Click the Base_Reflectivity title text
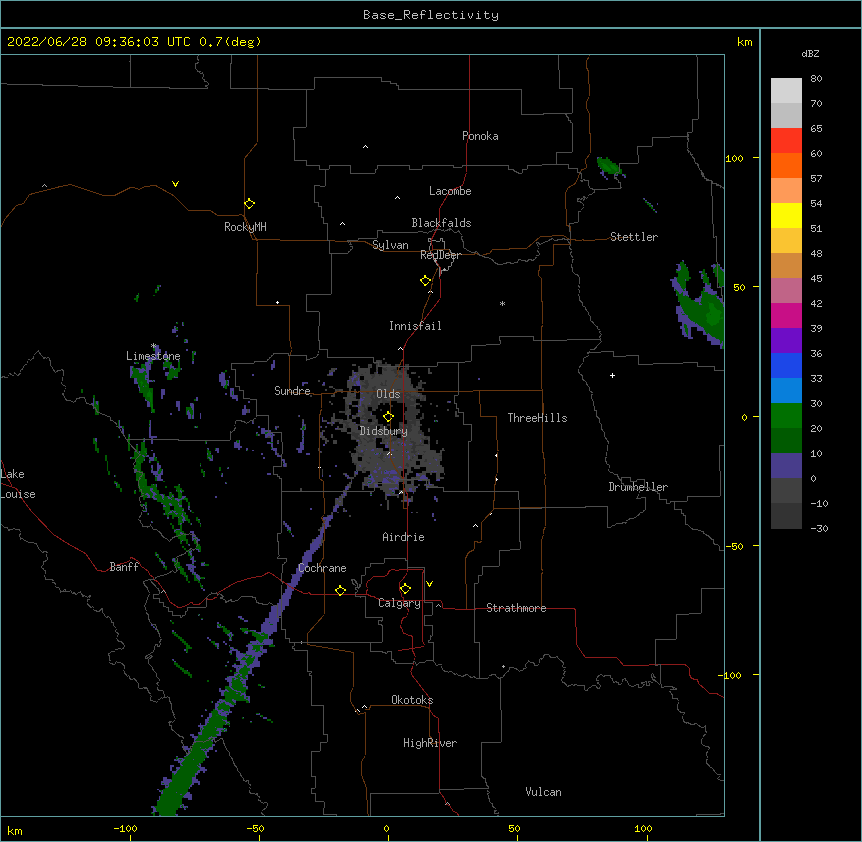Image resolution: width=862 pixels, height=842 pixels. point(431,15)
